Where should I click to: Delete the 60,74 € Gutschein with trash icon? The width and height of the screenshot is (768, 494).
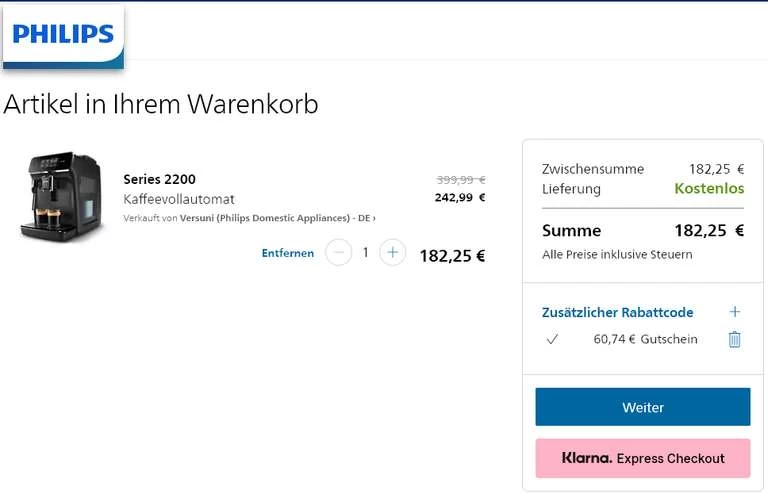[734, 339]
